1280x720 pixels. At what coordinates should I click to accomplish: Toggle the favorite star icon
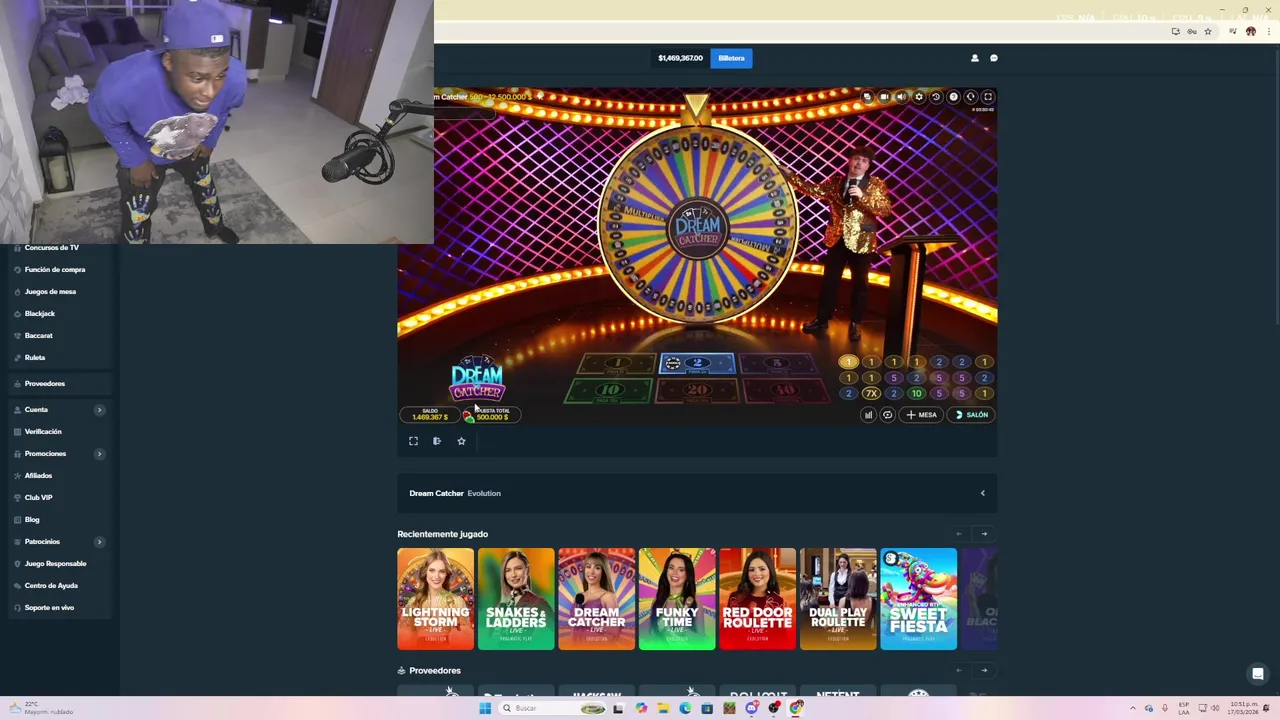[461, 441]
